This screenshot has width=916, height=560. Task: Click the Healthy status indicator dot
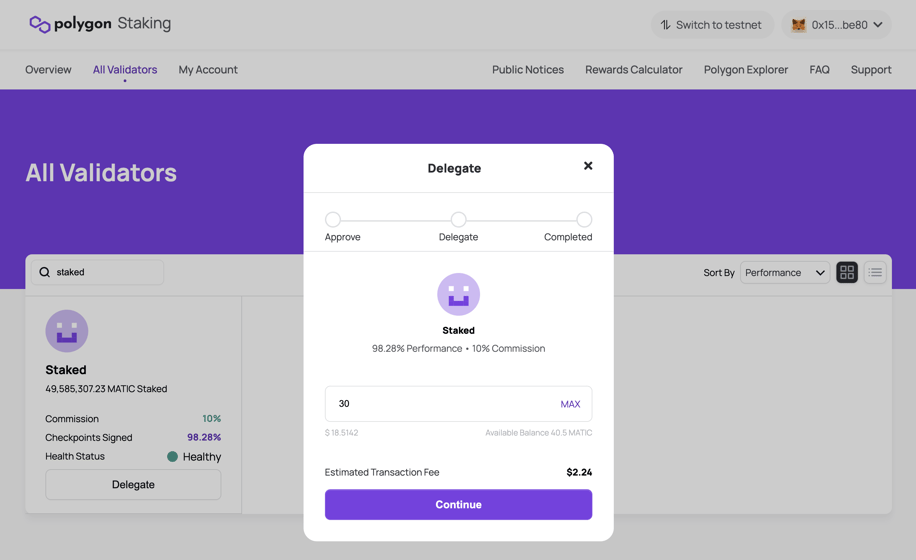(172, 457)
